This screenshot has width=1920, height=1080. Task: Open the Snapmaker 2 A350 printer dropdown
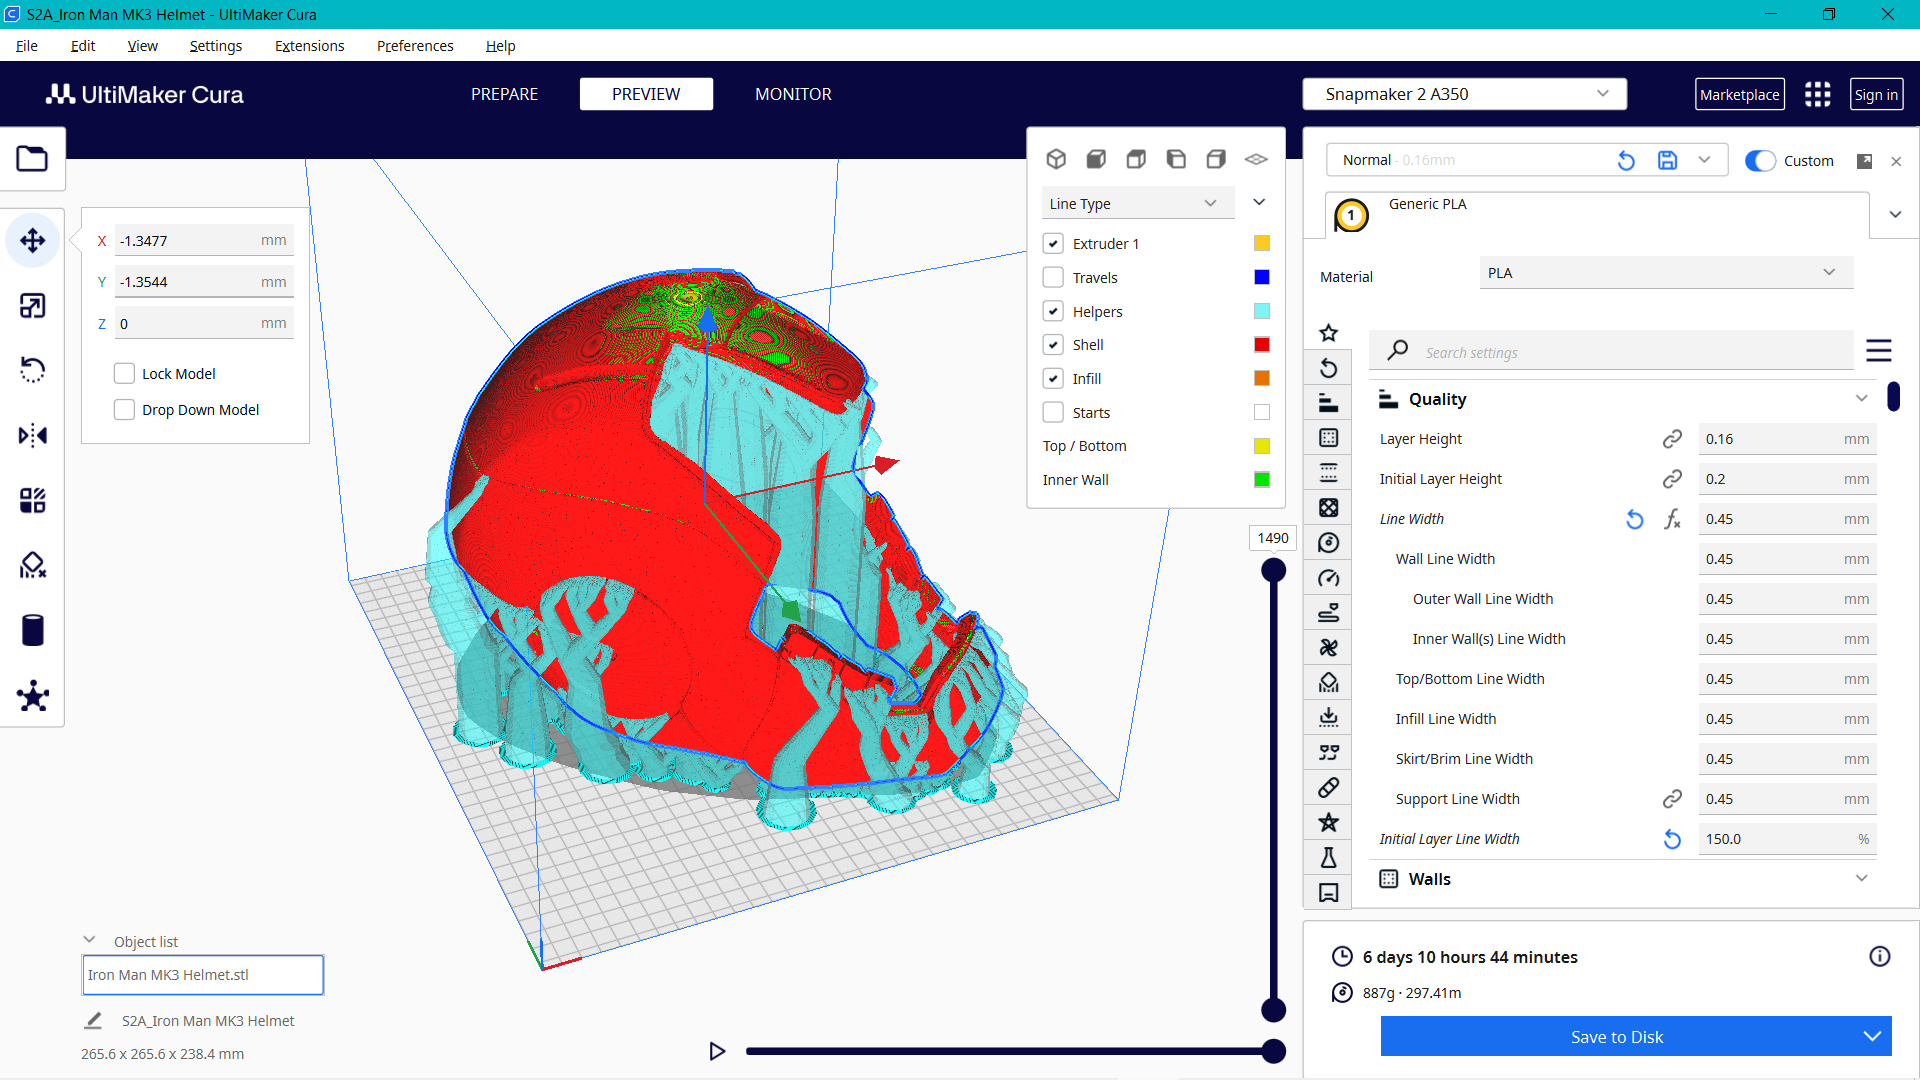pyautogui.click(x=1464, y=93)
